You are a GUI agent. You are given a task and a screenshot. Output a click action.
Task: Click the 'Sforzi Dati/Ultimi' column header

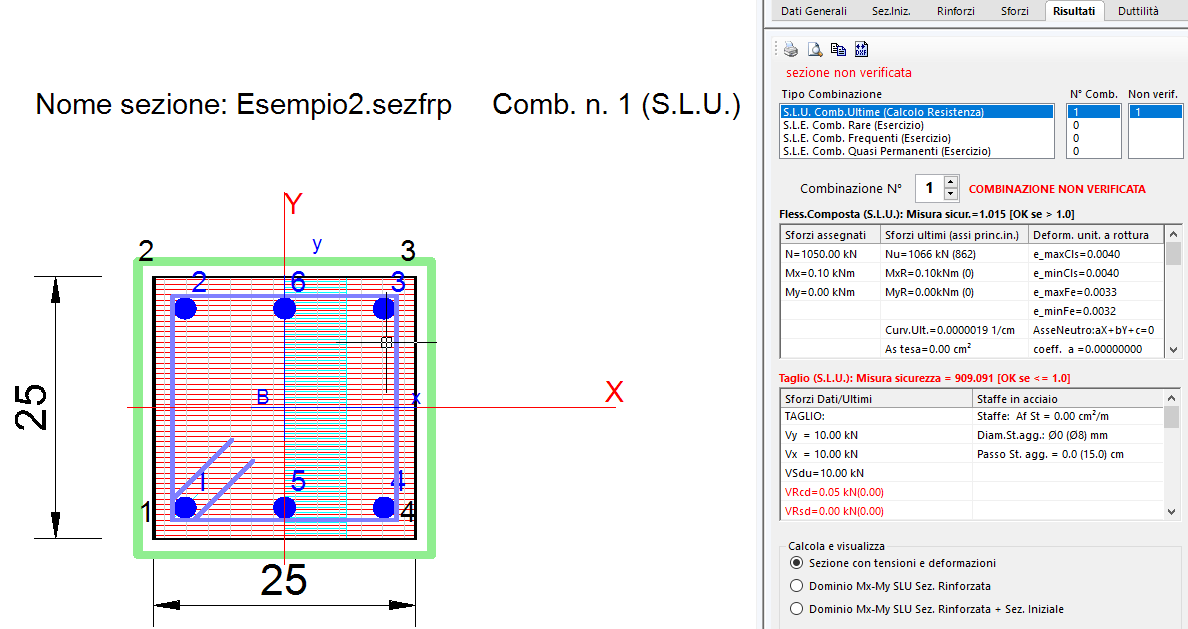coord(876,399)
